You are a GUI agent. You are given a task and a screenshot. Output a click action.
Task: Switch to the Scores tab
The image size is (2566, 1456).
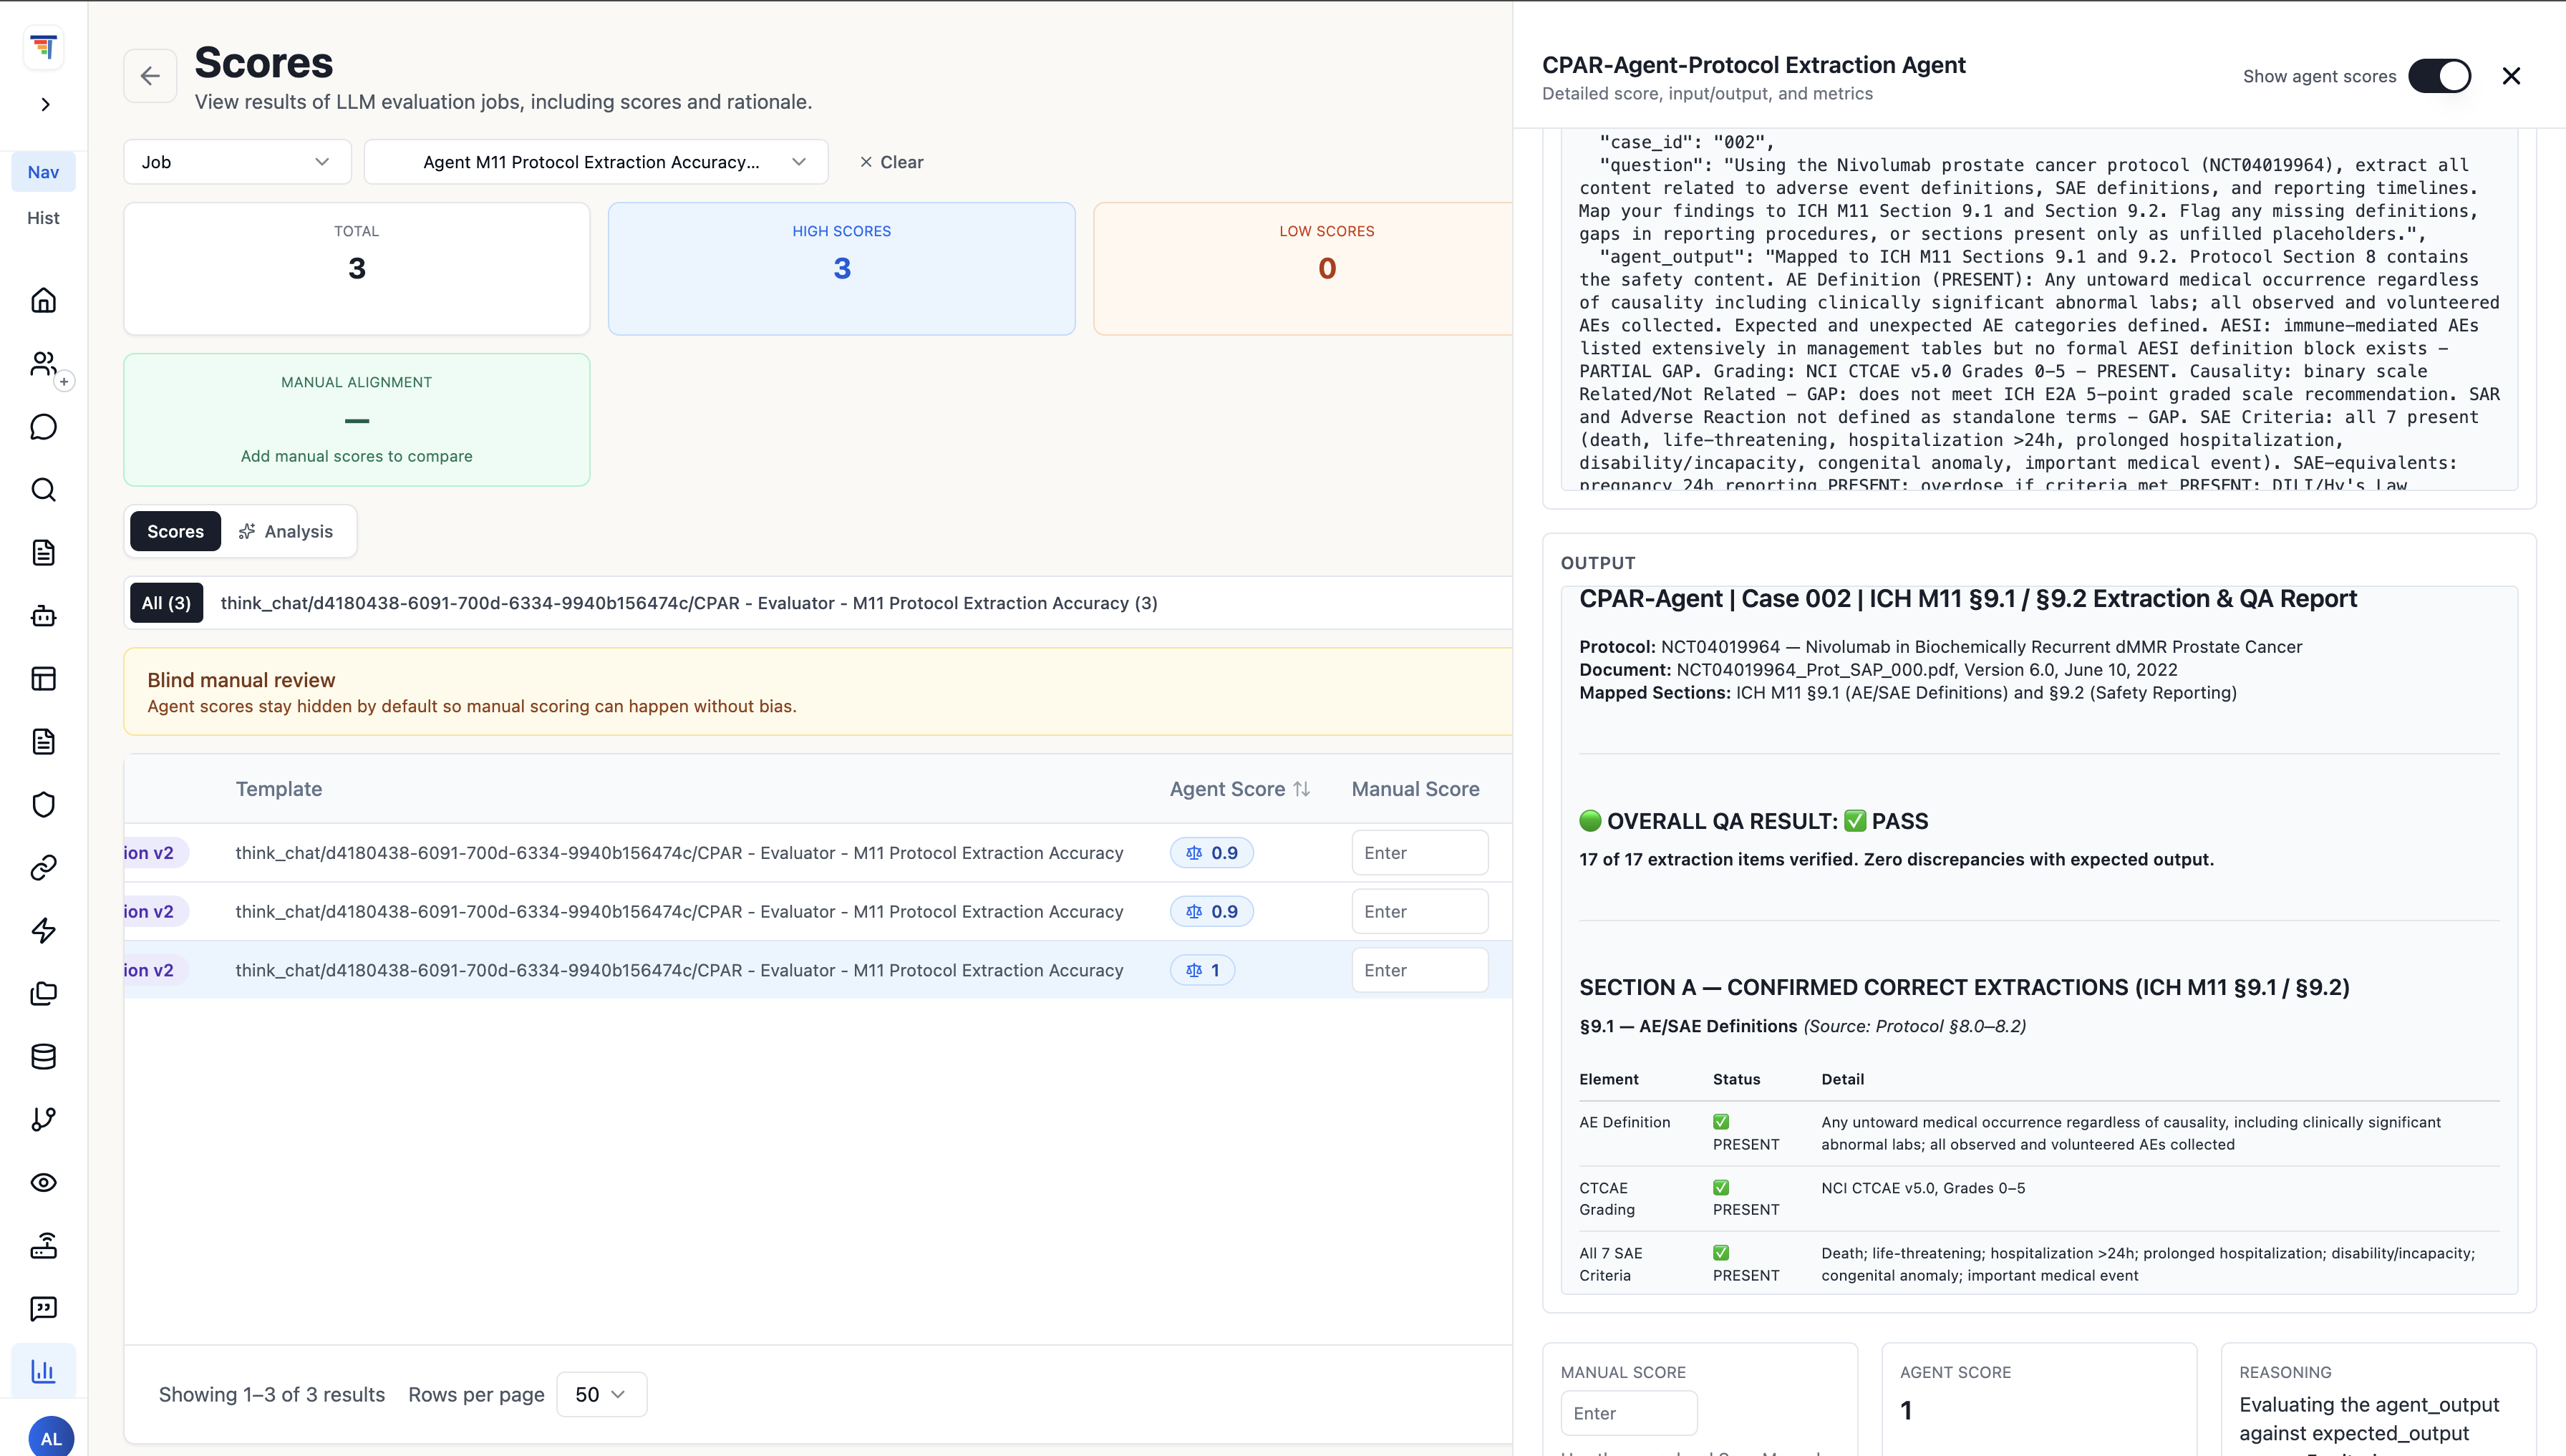(x=175, y=531)
